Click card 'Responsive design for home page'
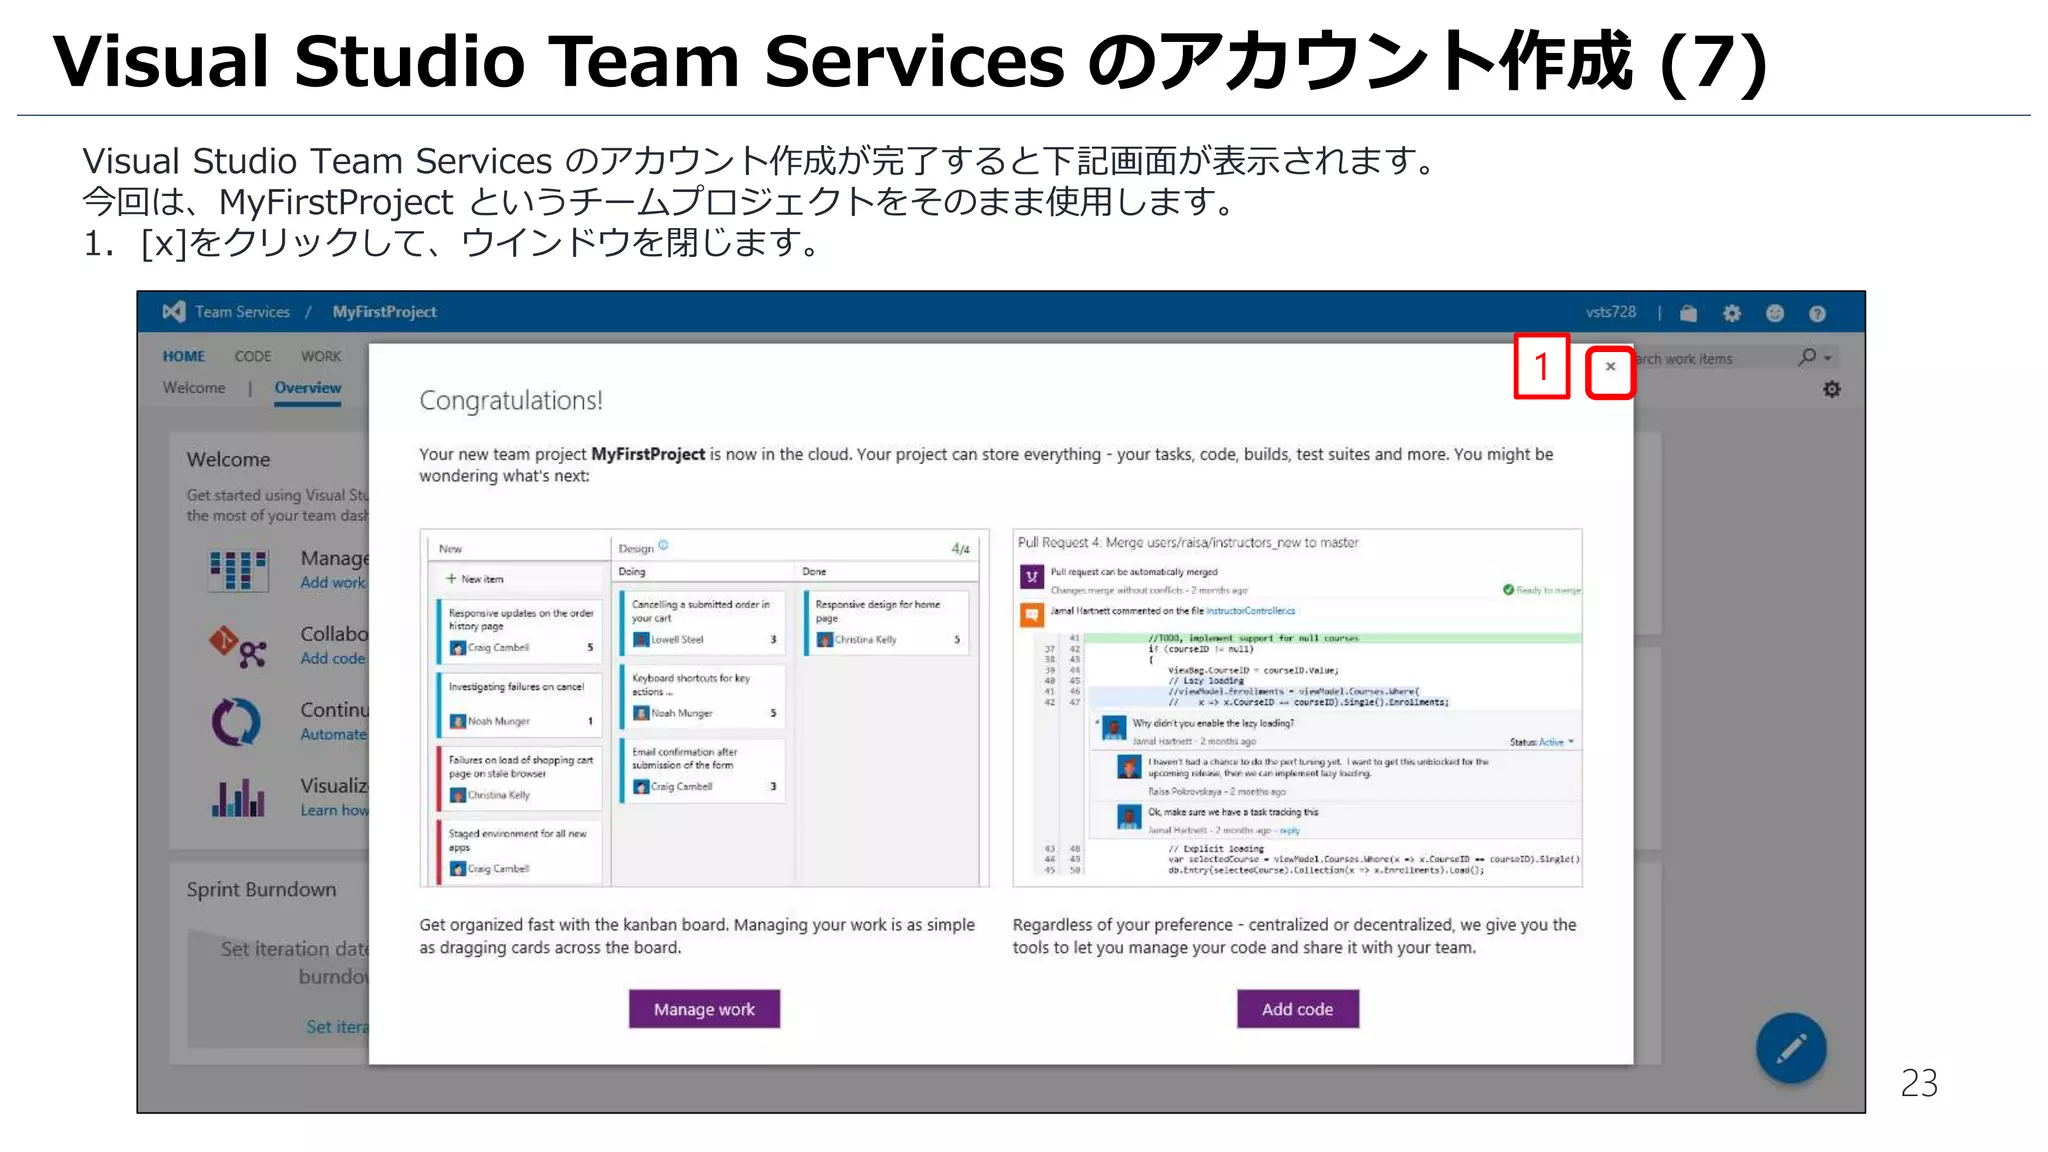Screen dimensions: 2048x1152 (886, 622)
